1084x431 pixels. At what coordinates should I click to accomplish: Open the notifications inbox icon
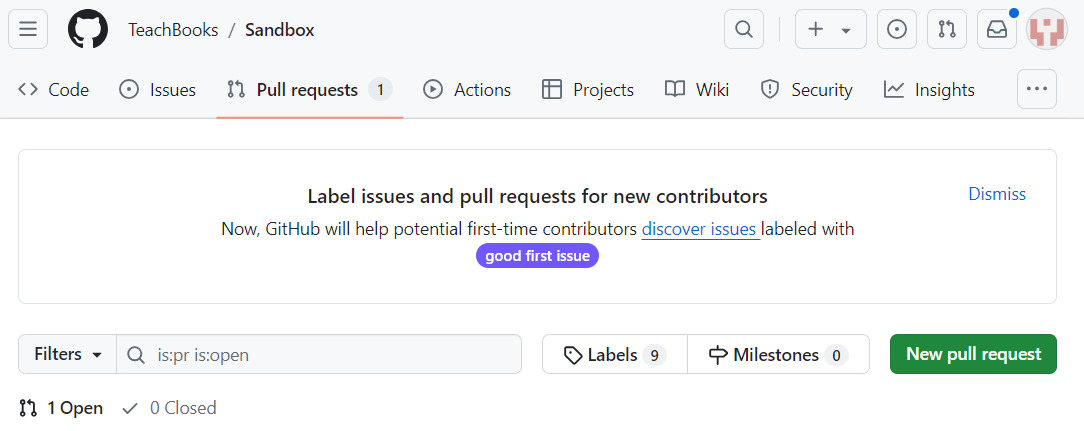997,29
